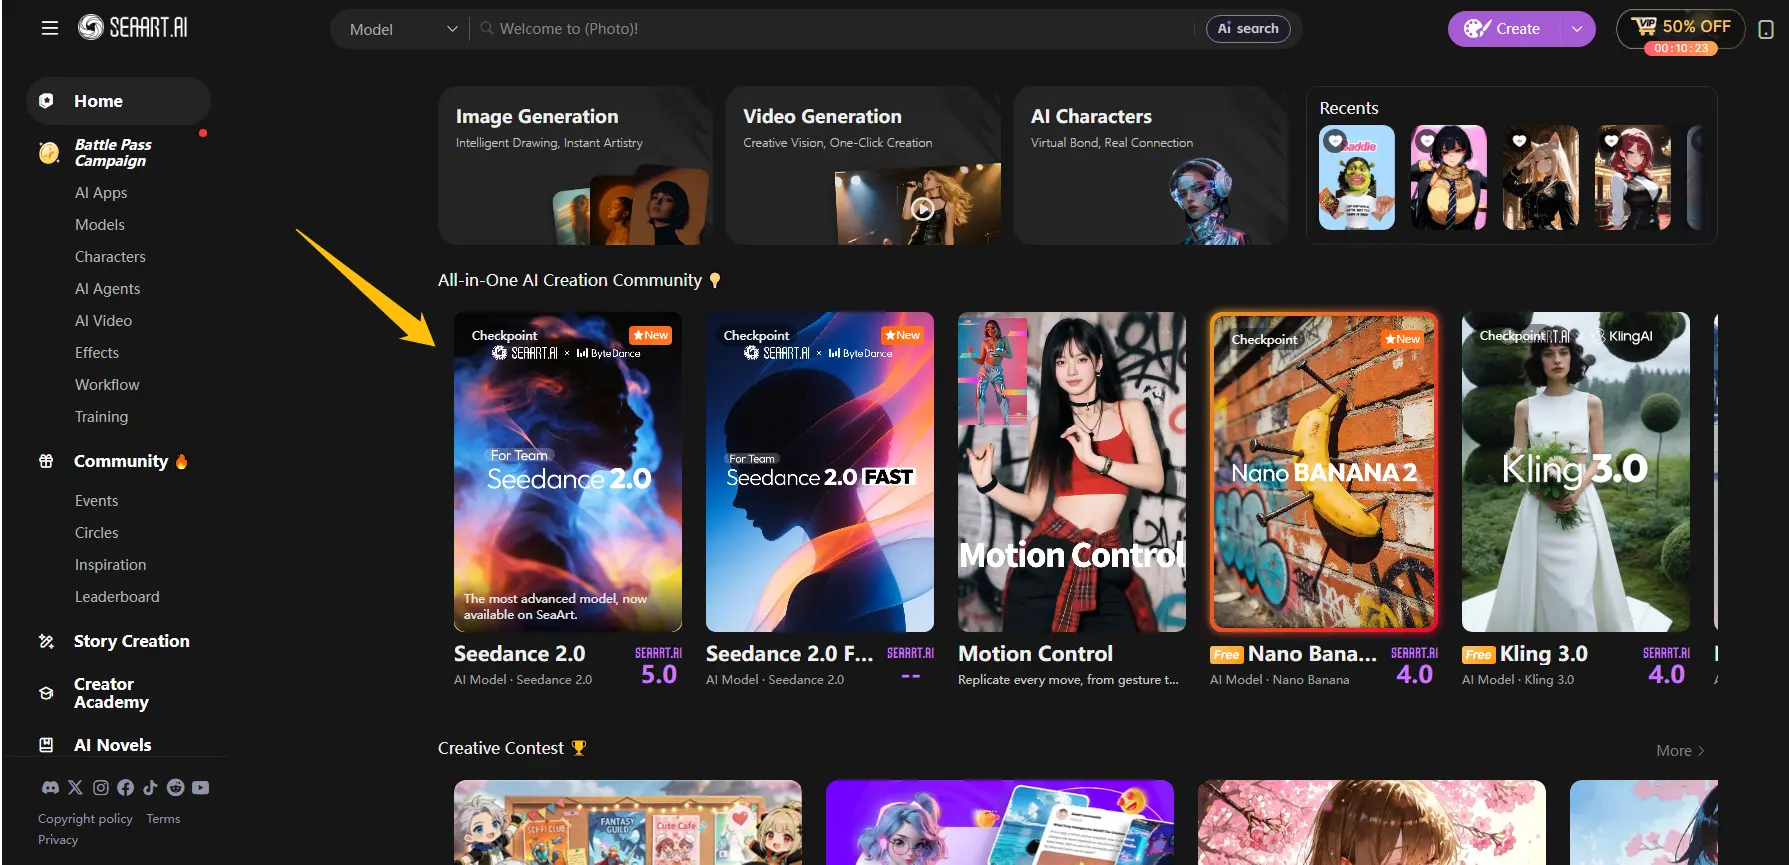Open the Model search-type dropdown
Screen dimensions: 1789x865
tap(402, 29)
